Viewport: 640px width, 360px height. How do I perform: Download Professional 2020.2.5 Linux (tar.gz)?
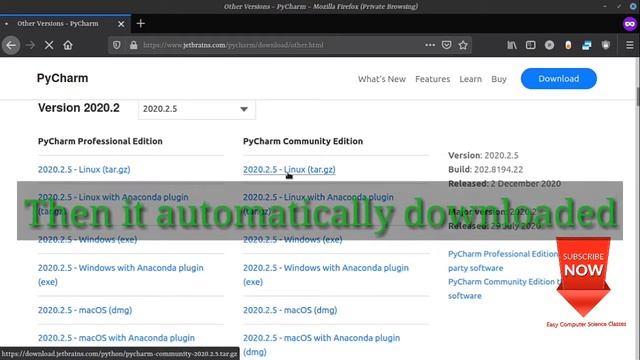coord(84,169)
